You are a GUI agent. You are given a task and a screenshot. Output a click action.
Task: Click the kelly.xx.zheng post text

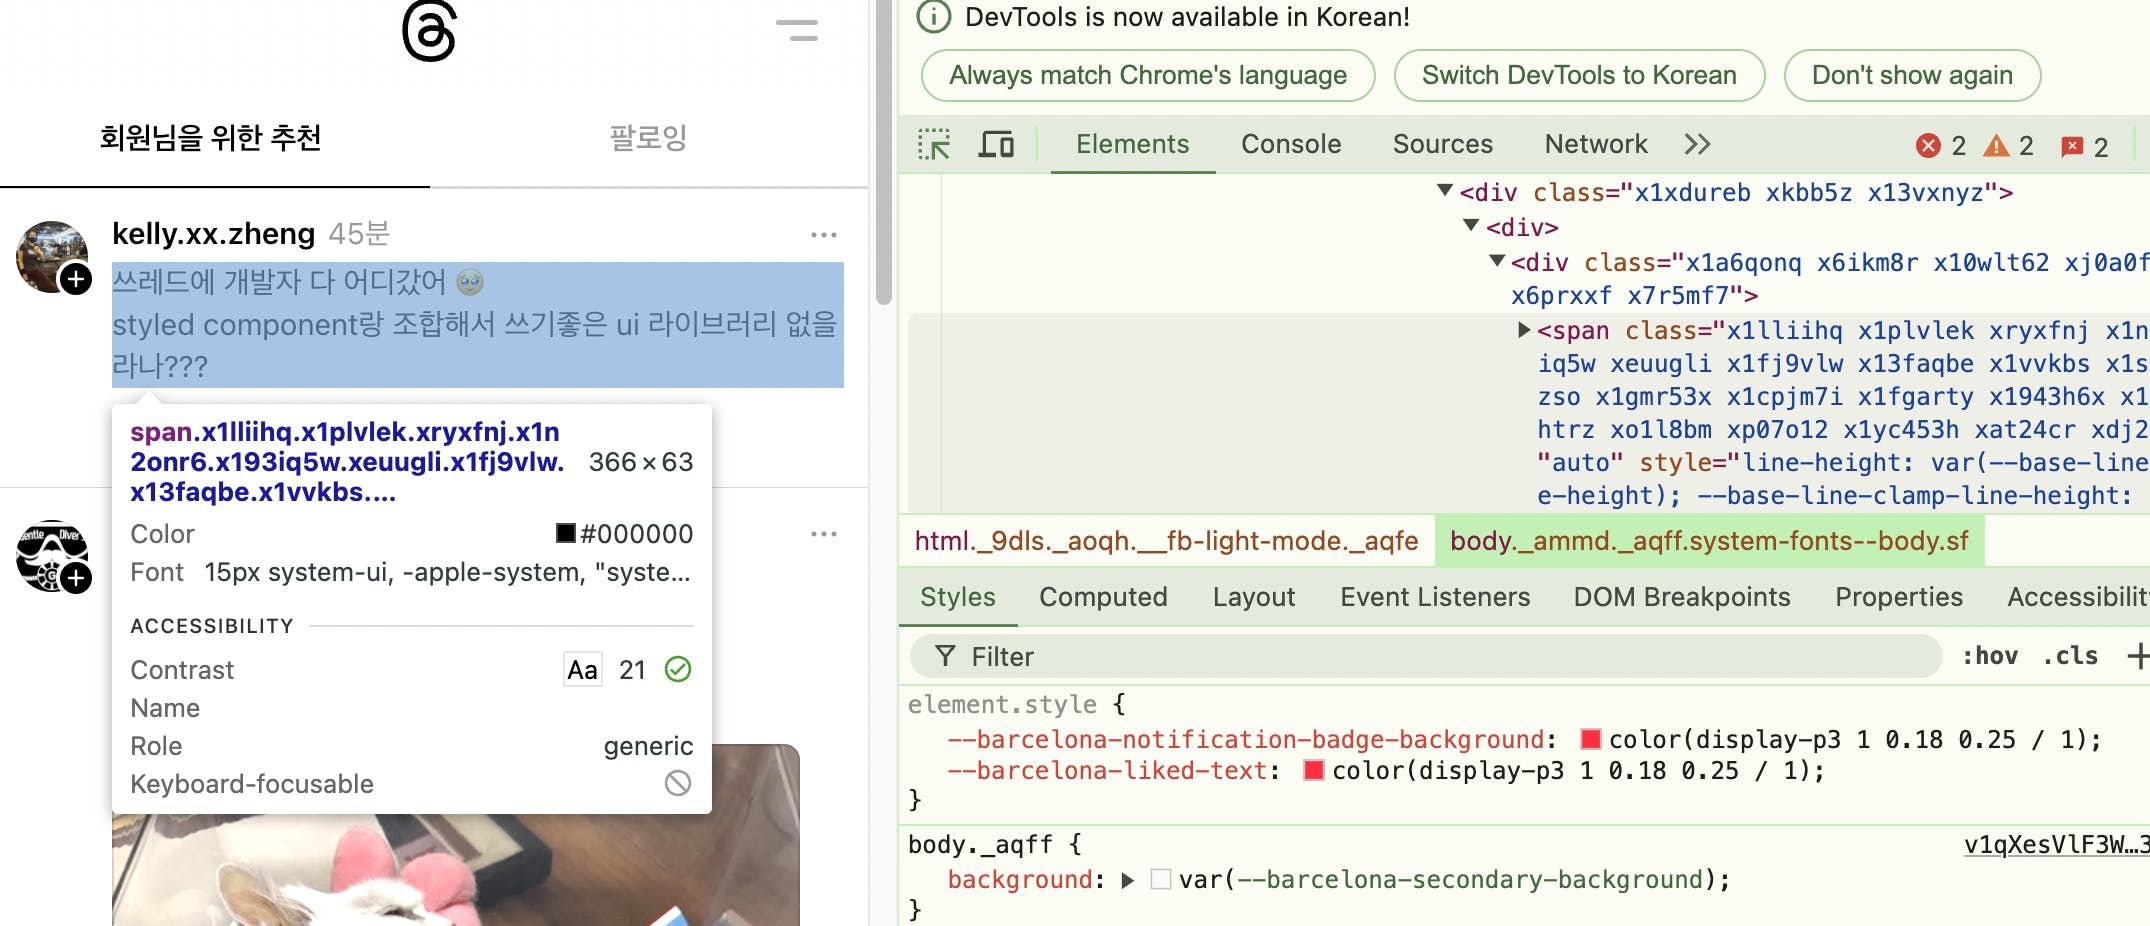[x=476, y=324]
